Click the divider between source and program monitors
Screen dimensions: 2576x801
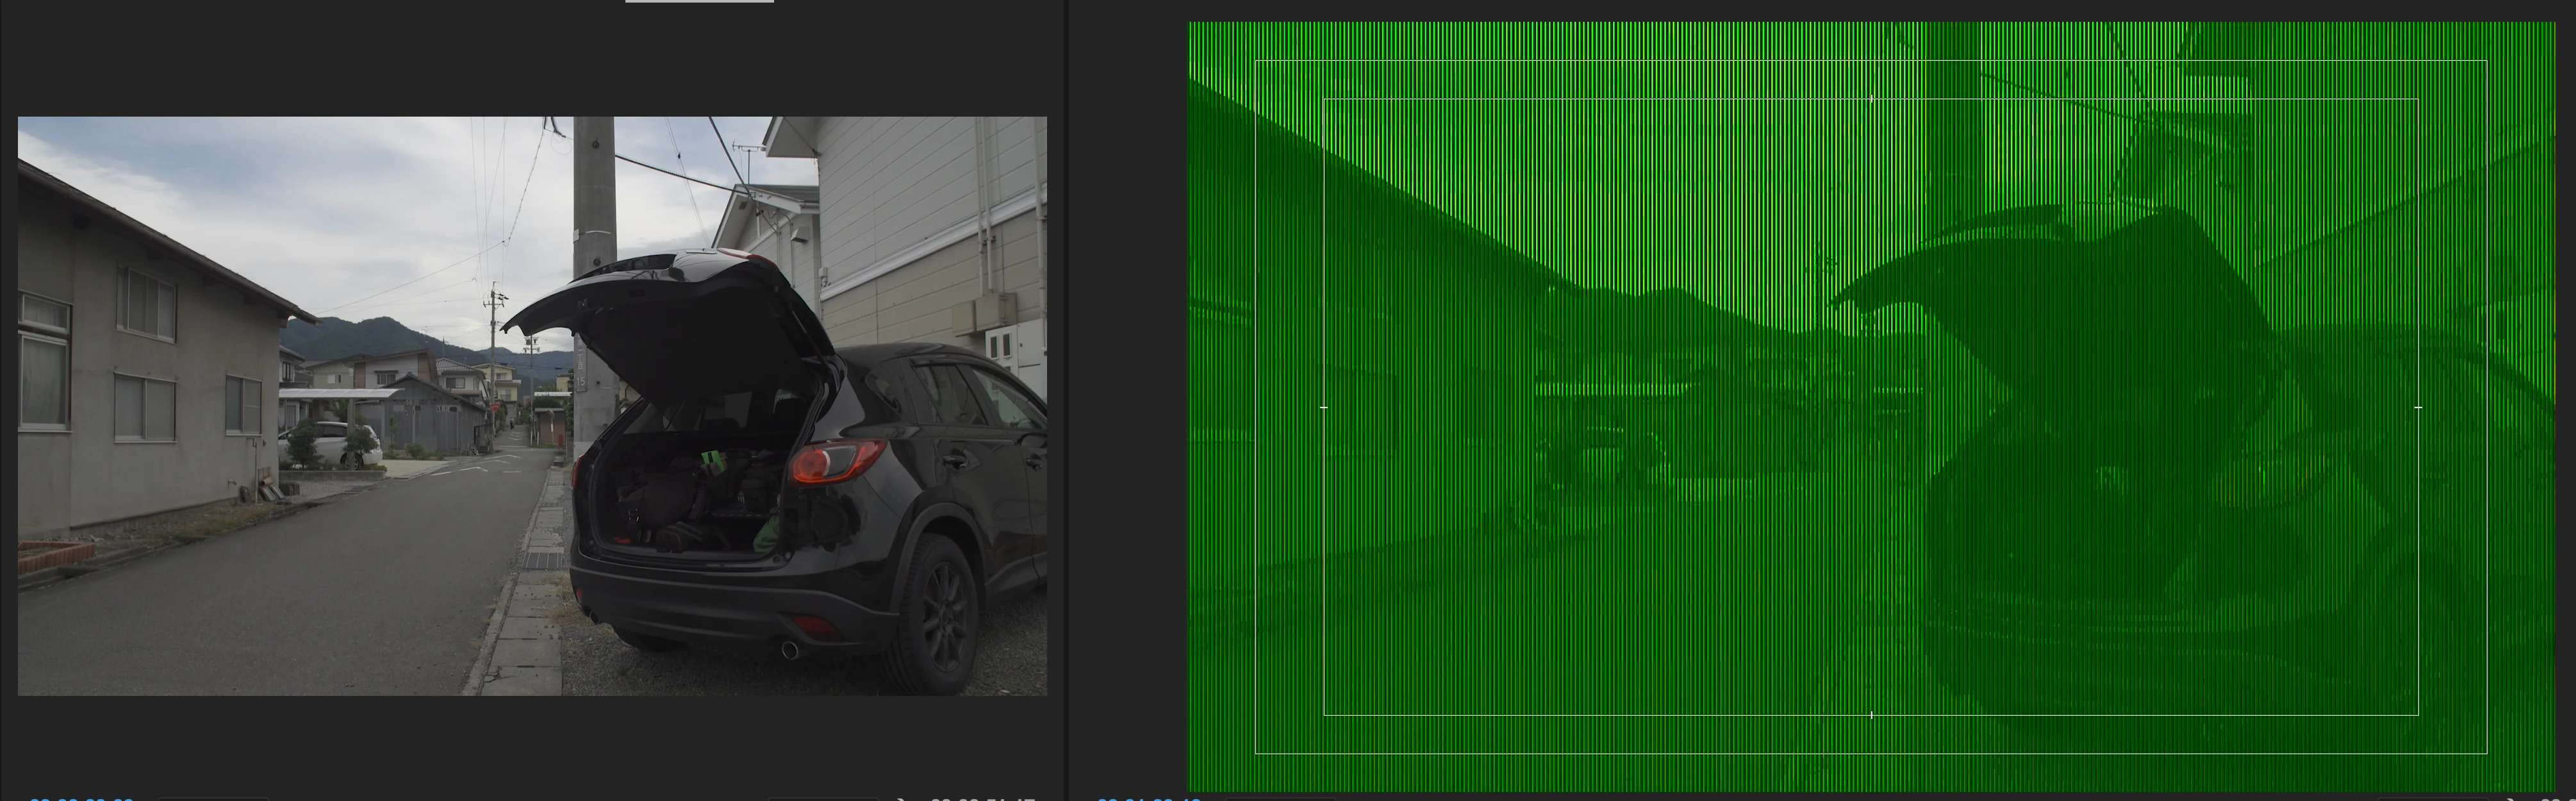coord(1068,400)
